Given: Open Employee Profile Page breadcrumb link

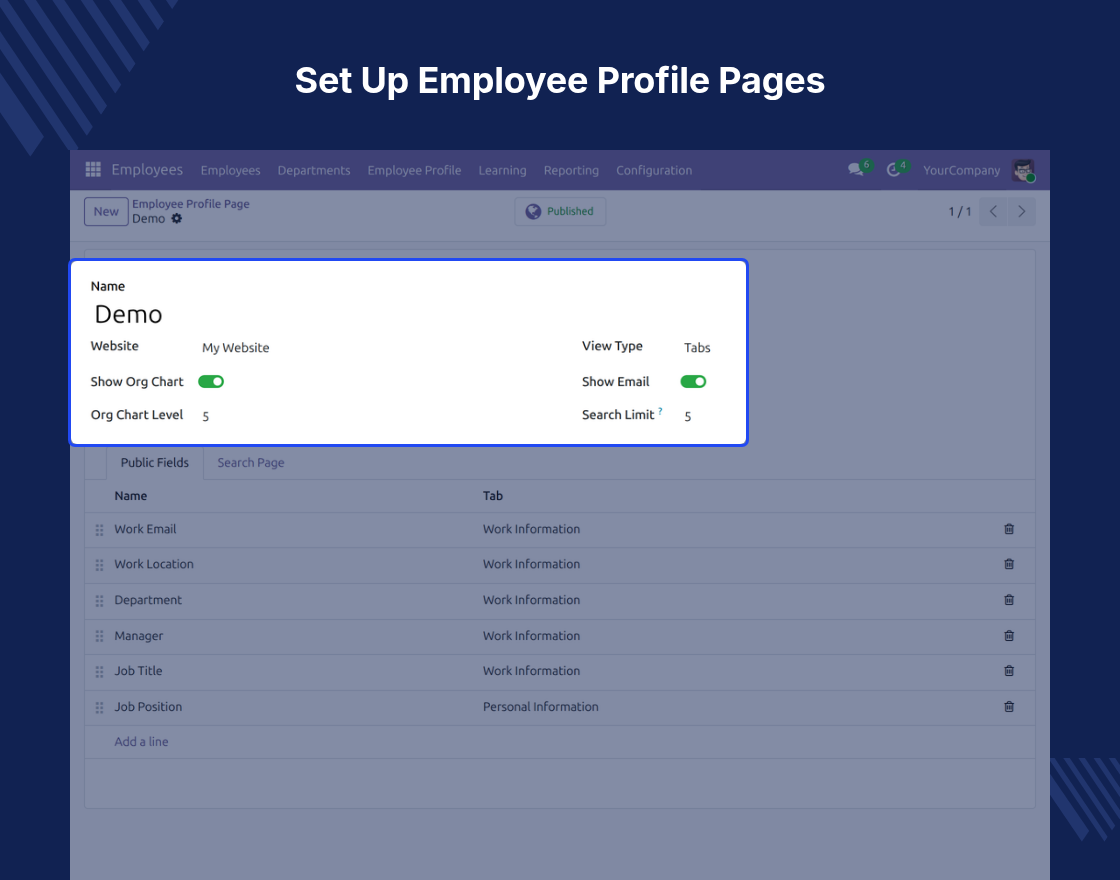Looking at the screenshot, I should (x=191, y=204).
